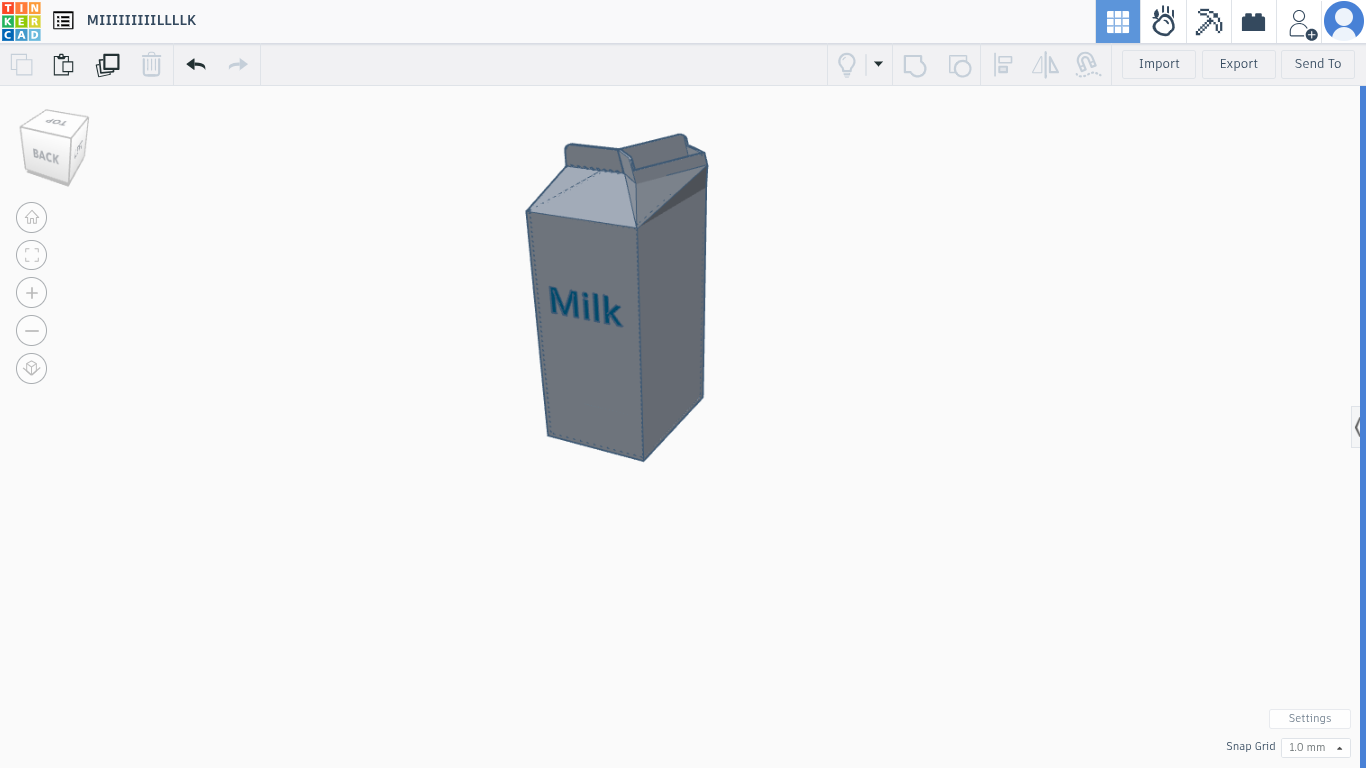Image resolution: width=1366 pixels, height=768 pixels.
Task: Toggle show all lightbulb icon
Action: pos(847,65)
